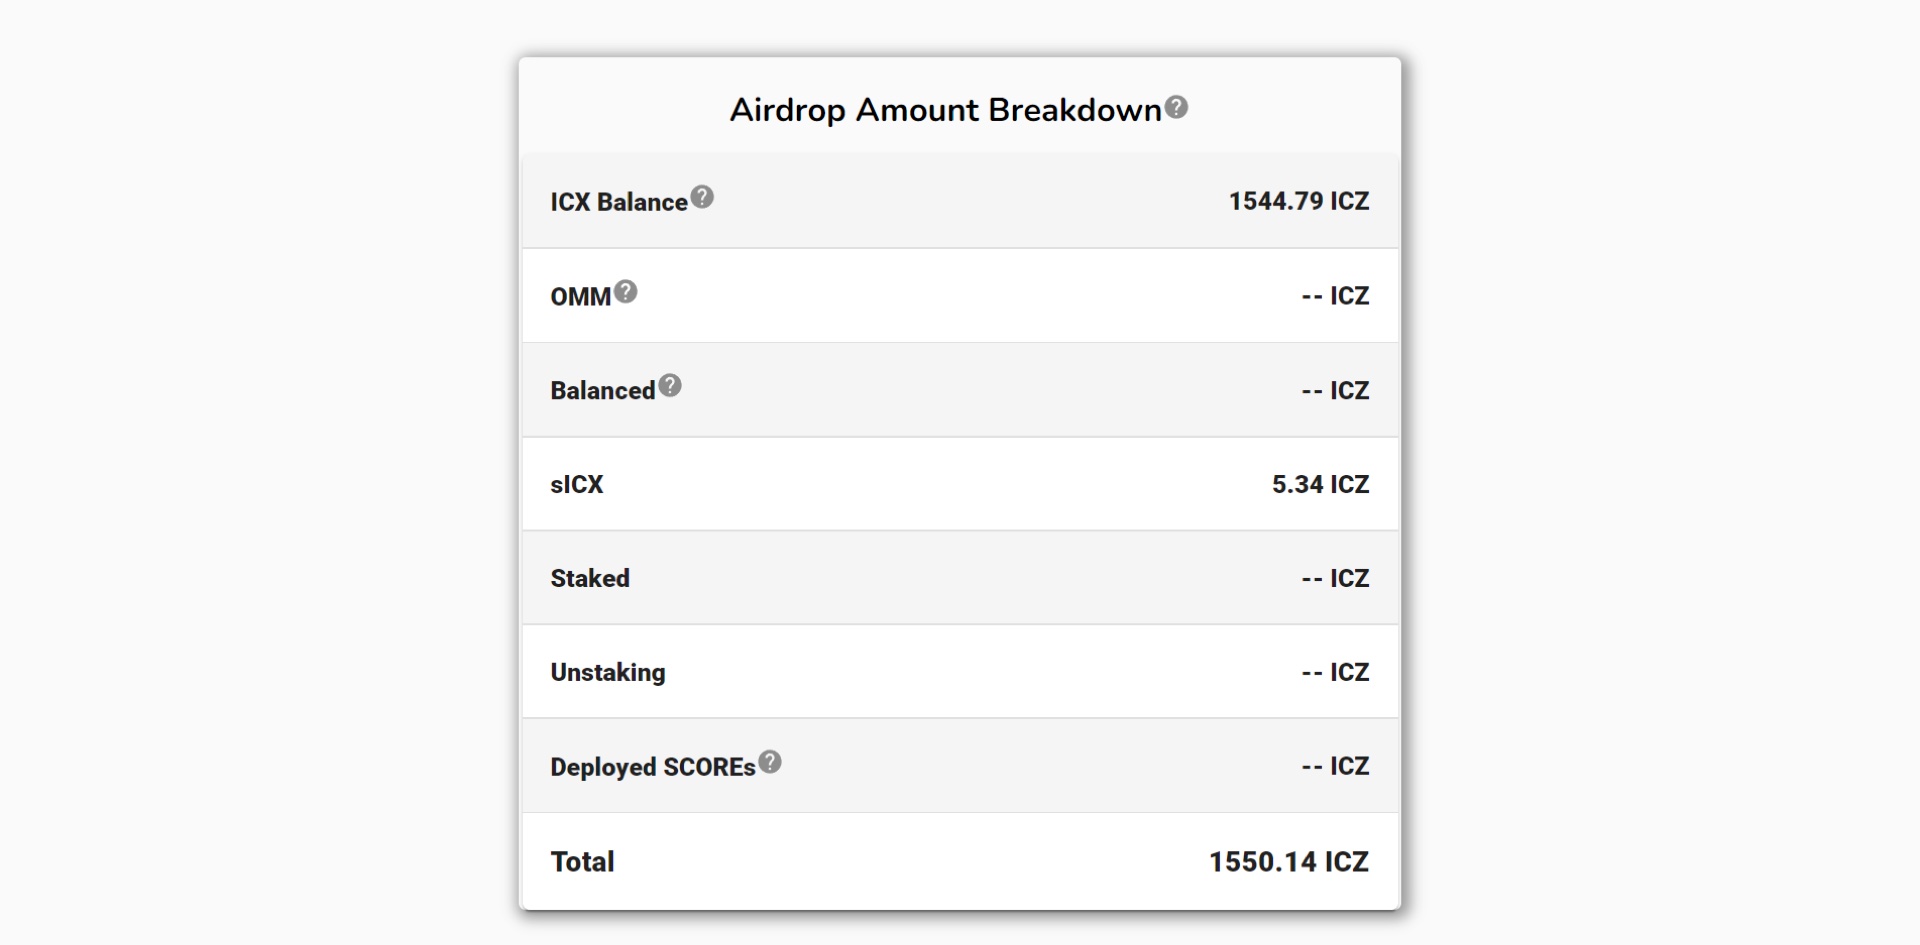Select the Airdrop Amount Breakdown heading
Screen dimensions: 1920x945
tap(945, 110)
